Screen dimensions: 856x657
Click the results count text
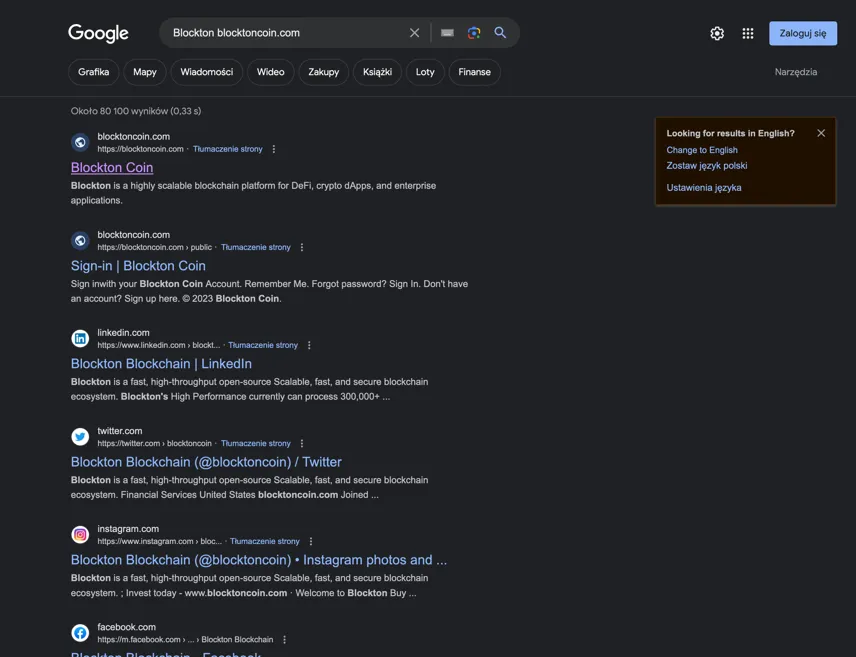tap(136, 111)
